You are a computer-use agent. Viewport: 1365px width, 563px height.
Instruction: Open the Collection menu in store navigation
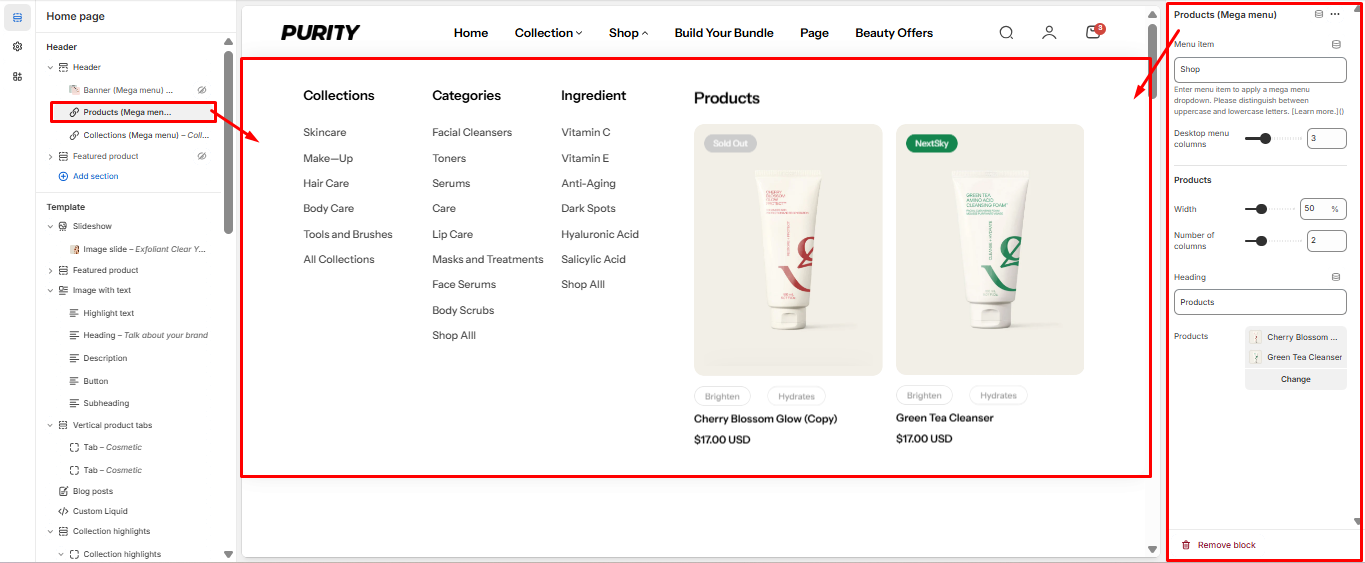(x=548, y=33)
